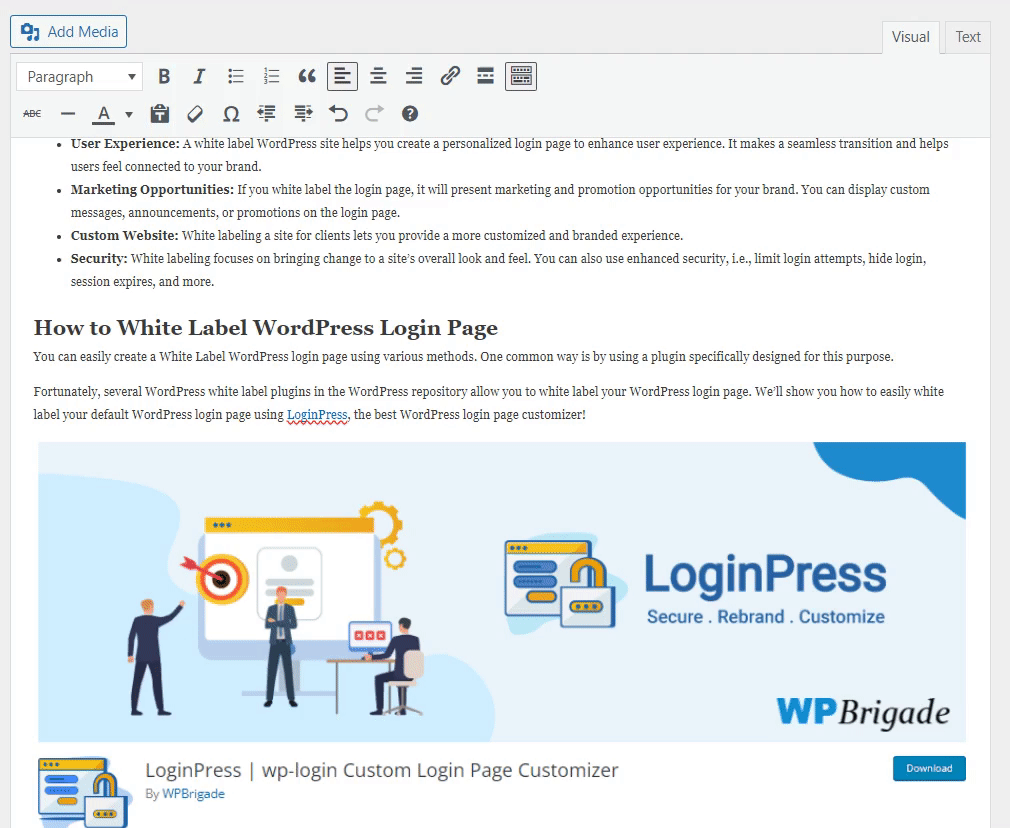1010x828 pixels.
Task: Switch to the Visual editor tab
Action: click(910, 37)
